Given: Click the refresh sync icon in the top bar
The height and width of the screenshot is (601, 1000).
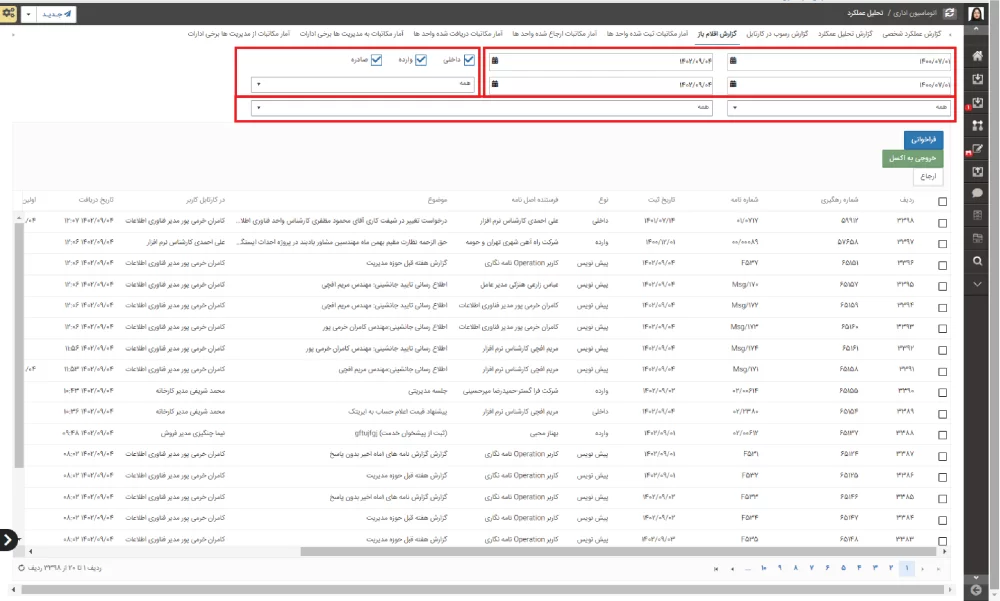Looking at the screenshot, I should 949,13.
